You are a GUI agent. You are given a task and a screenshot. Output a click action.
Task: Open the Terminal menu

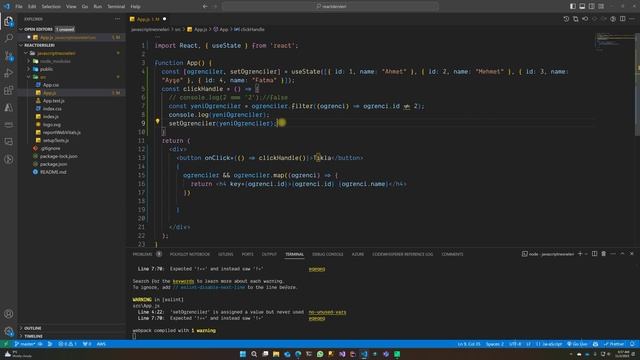(x=116, y=7)
